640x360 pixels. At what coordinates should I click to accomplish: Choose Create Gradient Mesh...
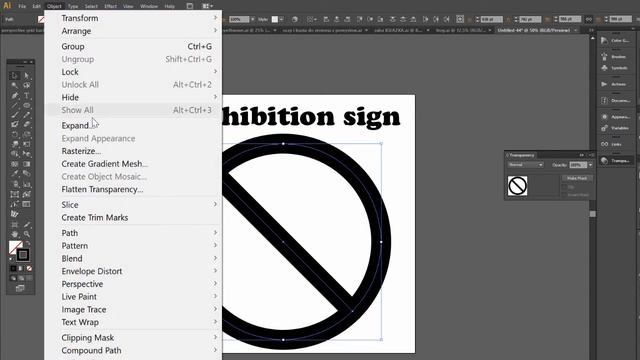point(133,164)
